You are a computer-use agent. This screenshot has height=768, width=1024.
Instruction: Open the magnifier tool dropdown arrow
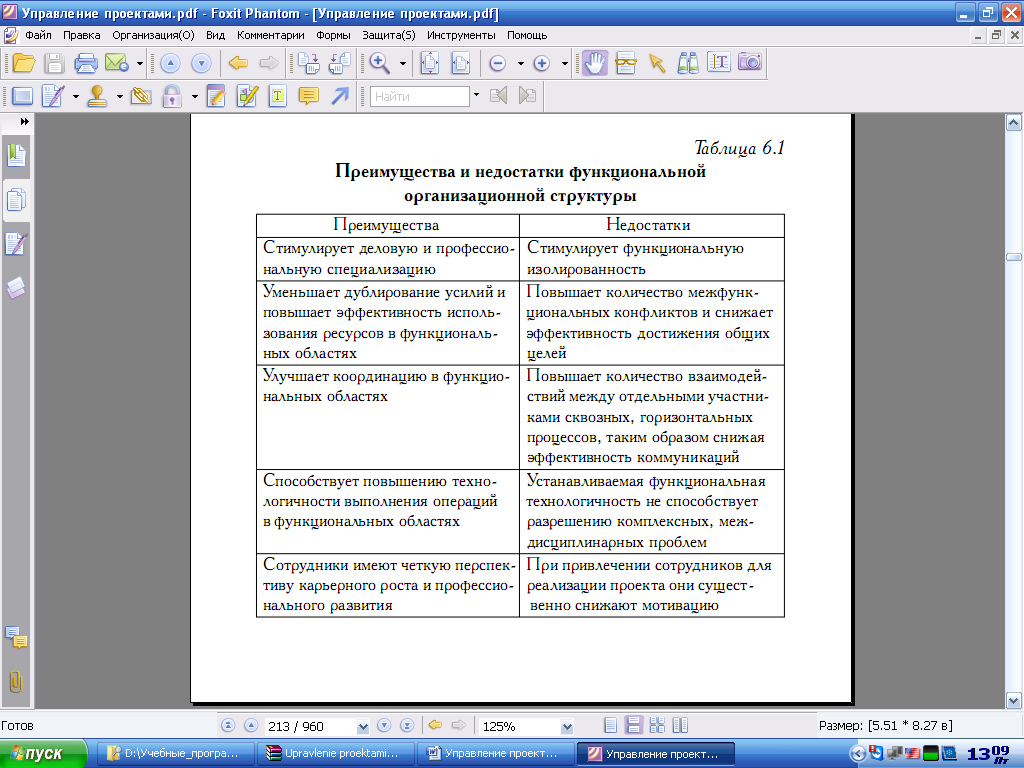pyautogui.click(x=402, y=63)
